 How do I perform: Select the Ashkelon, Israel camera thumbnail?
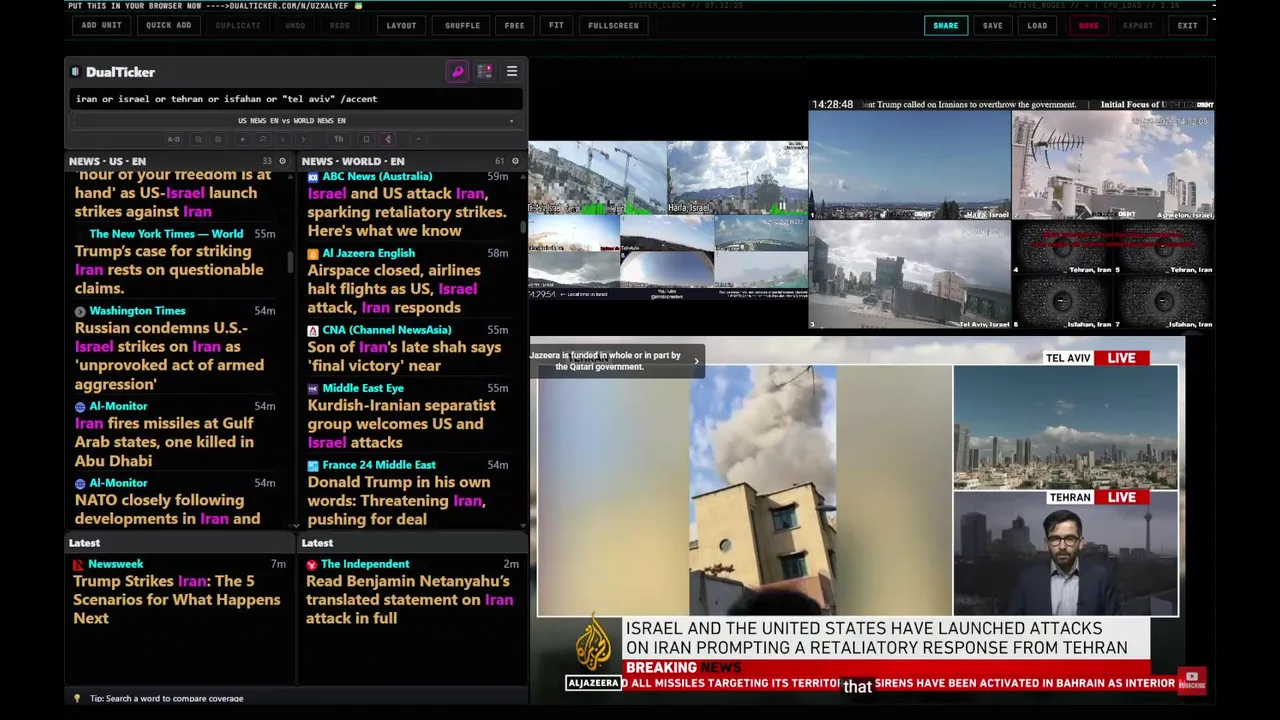[x=1113, y=166]
